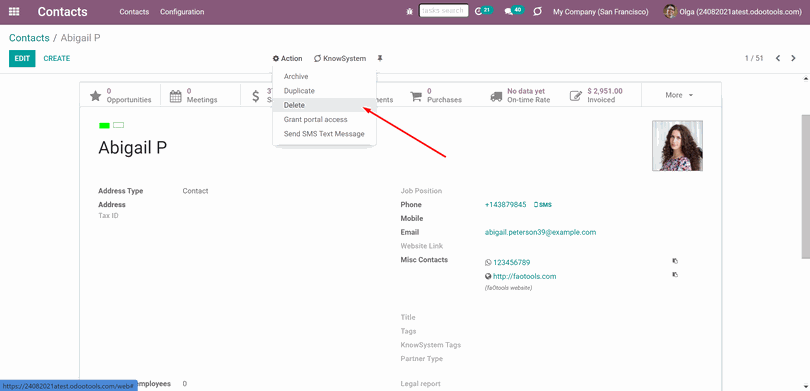Select Duplicate from Action menu

324,91
